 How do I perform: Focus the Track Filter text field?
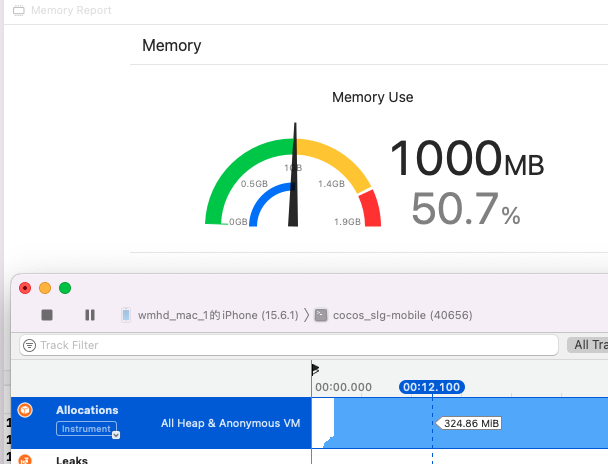290,345
